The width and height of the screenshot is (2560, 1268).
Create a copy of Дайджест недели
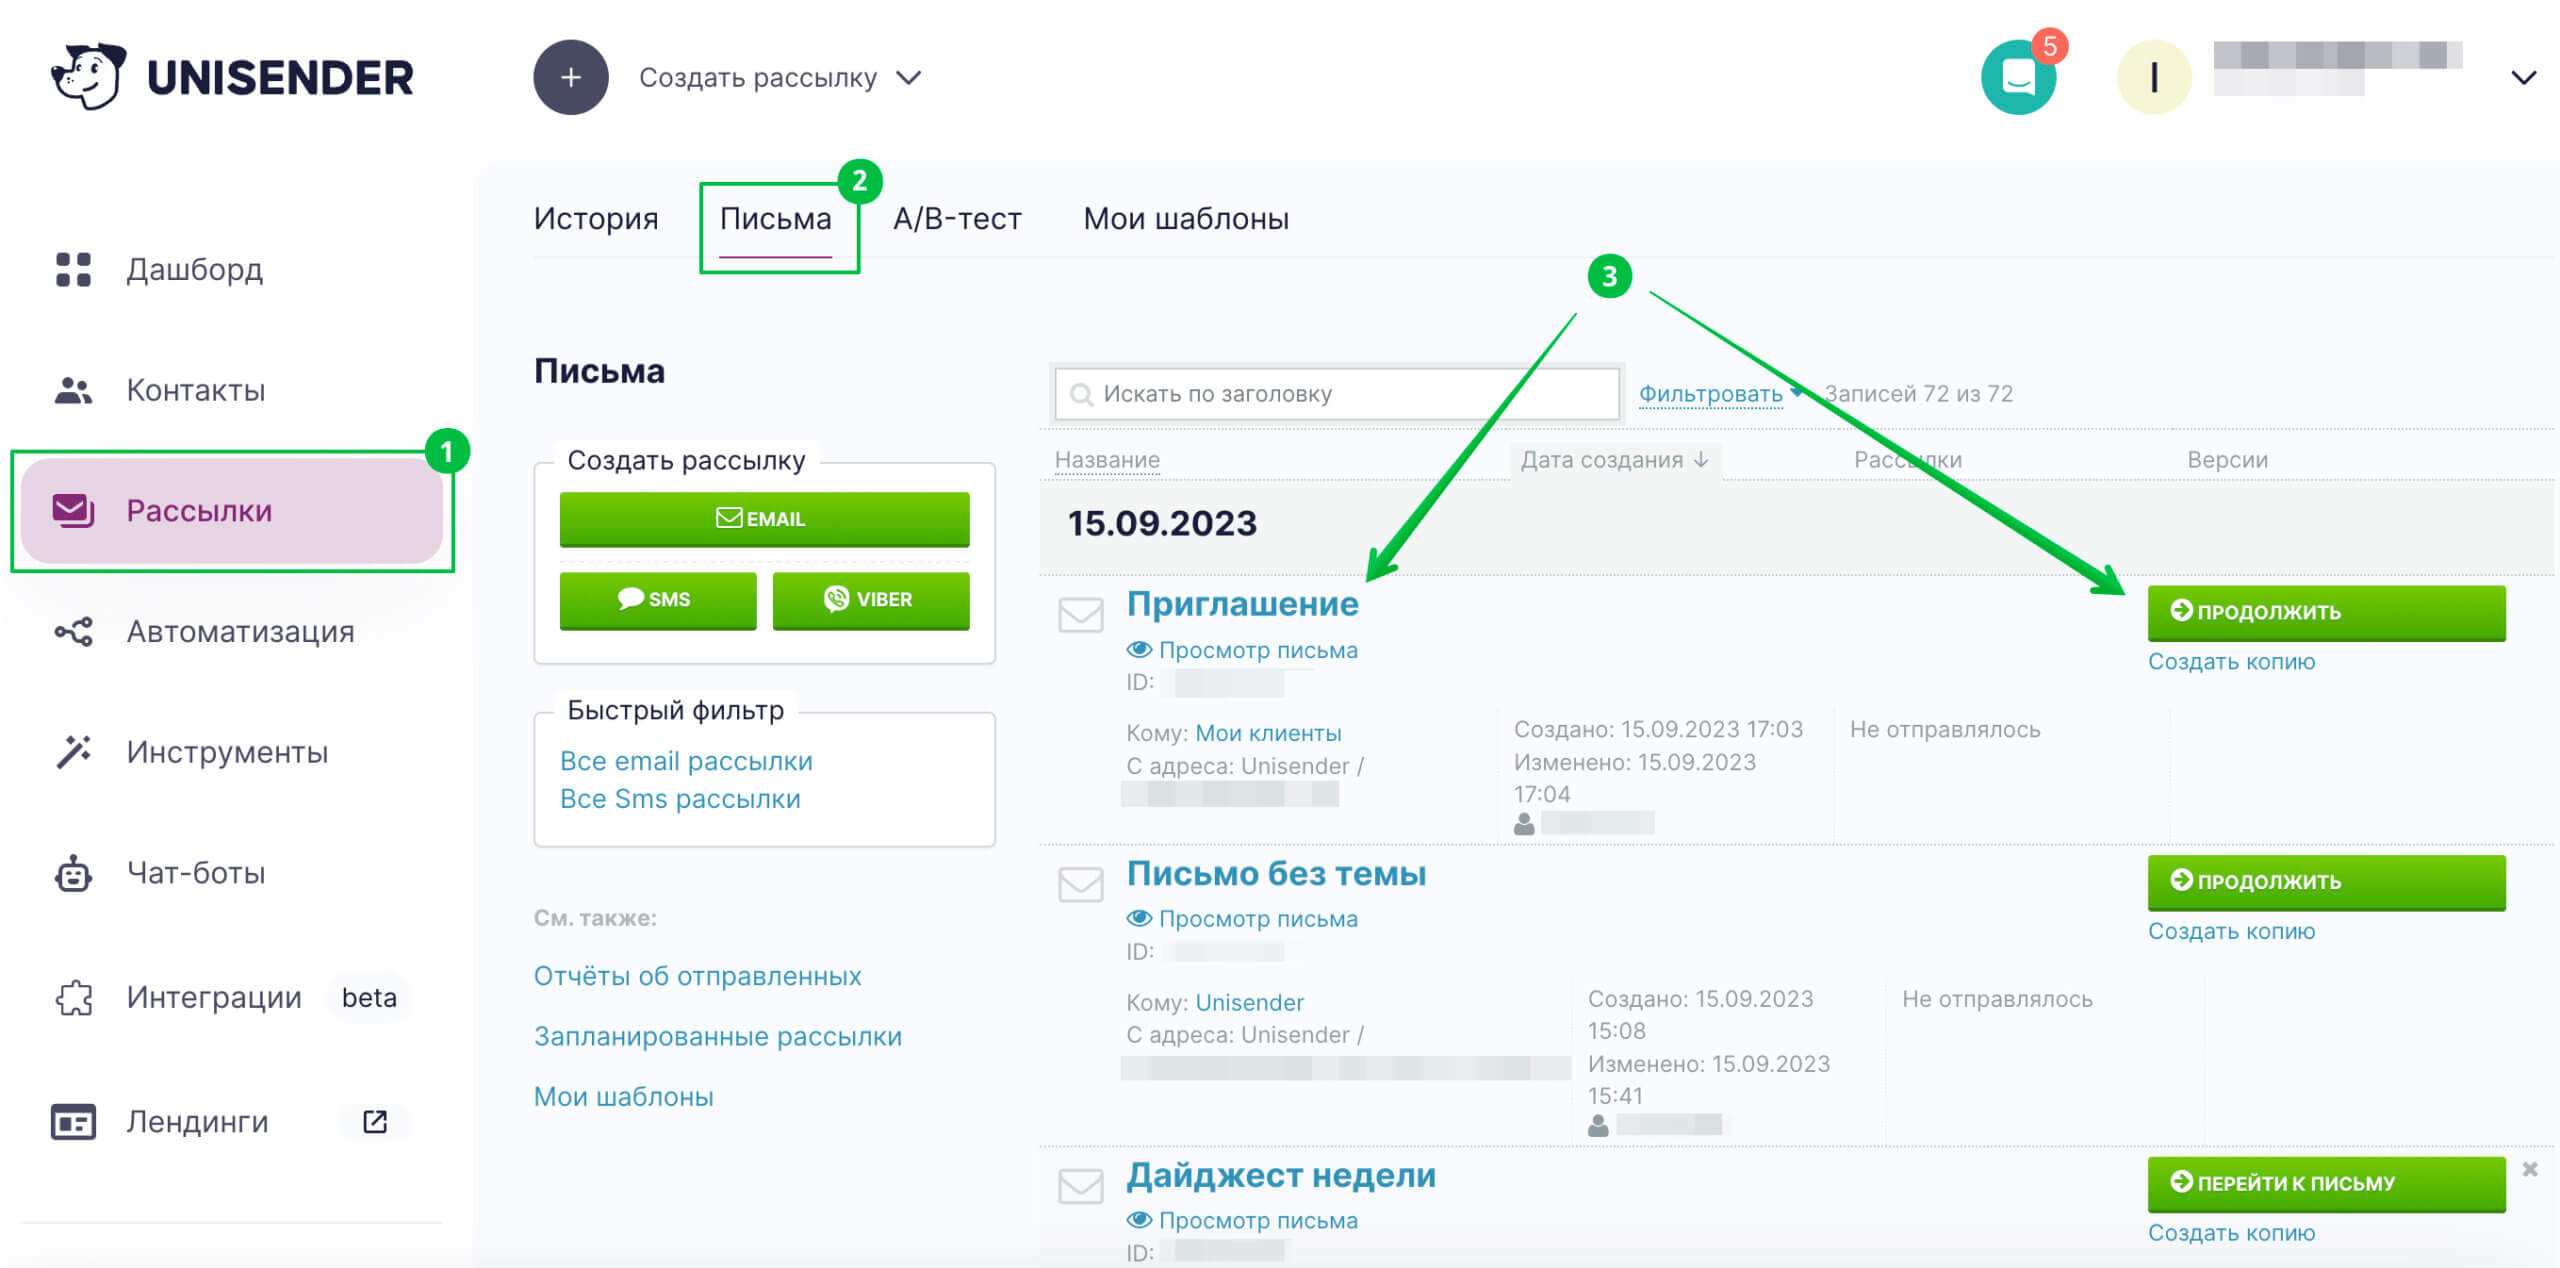coord(2231,1233)
